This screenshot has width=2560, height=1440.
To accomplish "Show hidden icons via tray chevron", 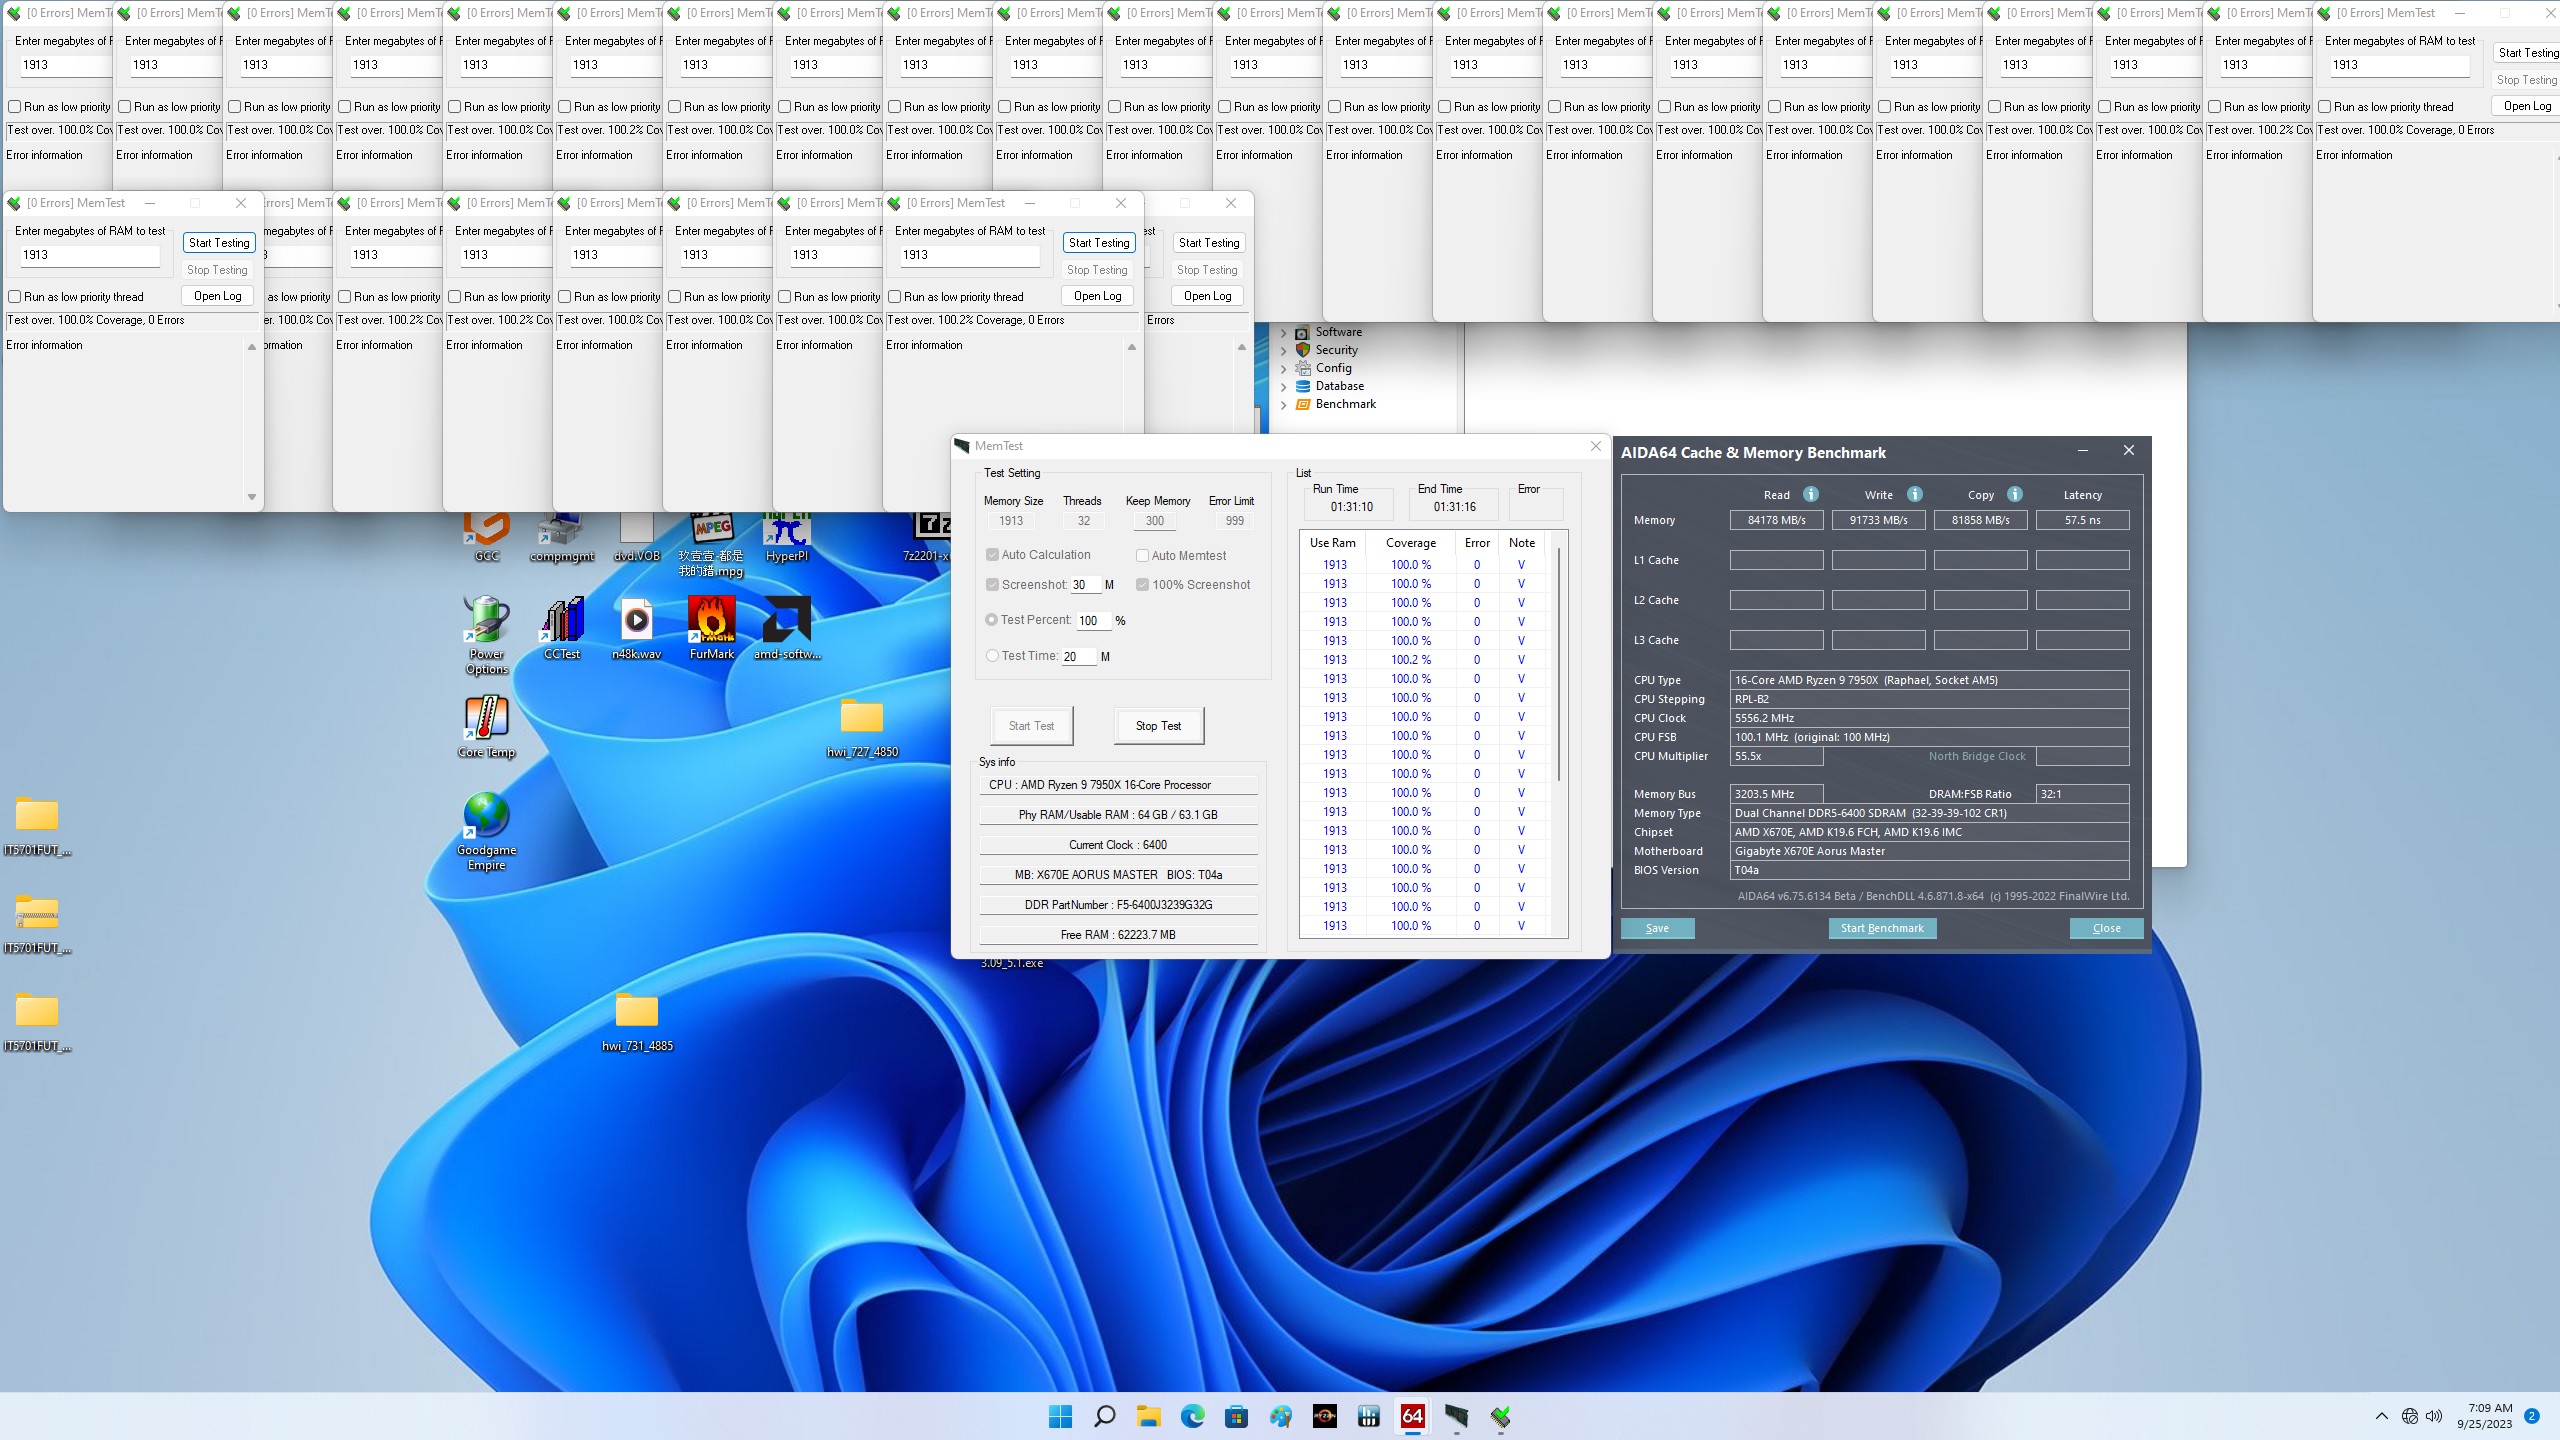I will tap(2381, 1416).
